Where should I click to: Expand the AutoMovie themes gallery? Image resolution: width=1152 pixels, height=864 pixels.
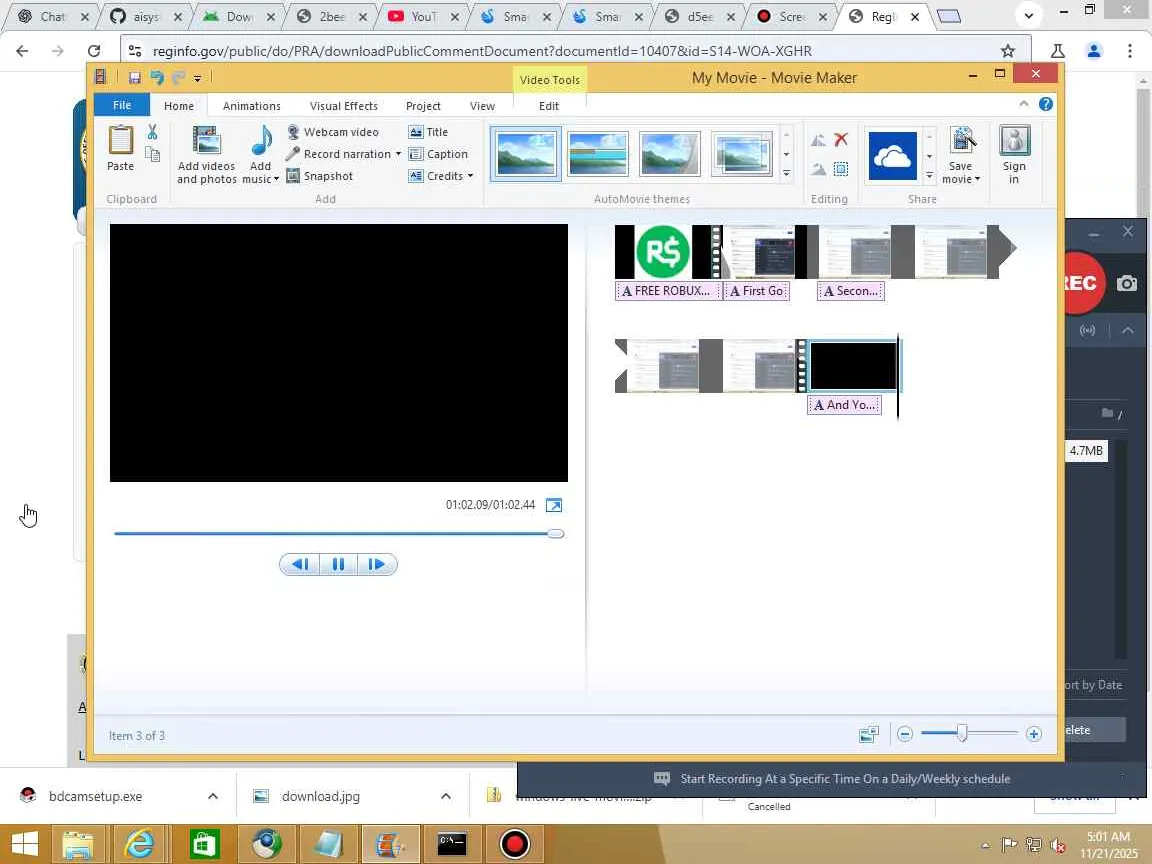[x=786, y=174]
